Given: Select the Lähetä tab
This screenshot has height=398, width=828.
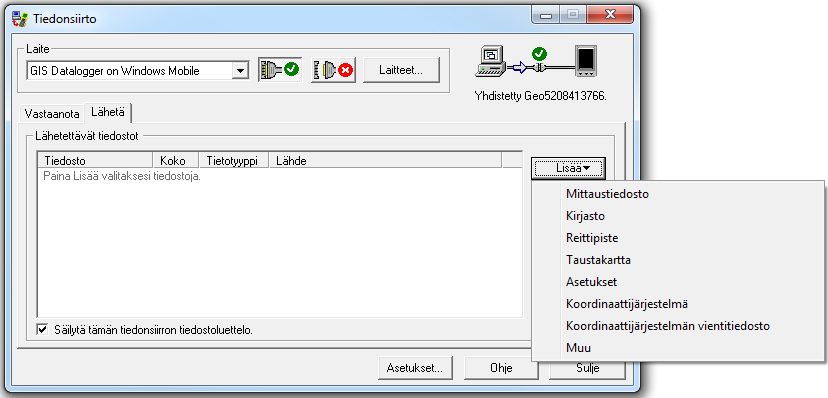Looking at the screenshot, I should click(x=108, y=112).
